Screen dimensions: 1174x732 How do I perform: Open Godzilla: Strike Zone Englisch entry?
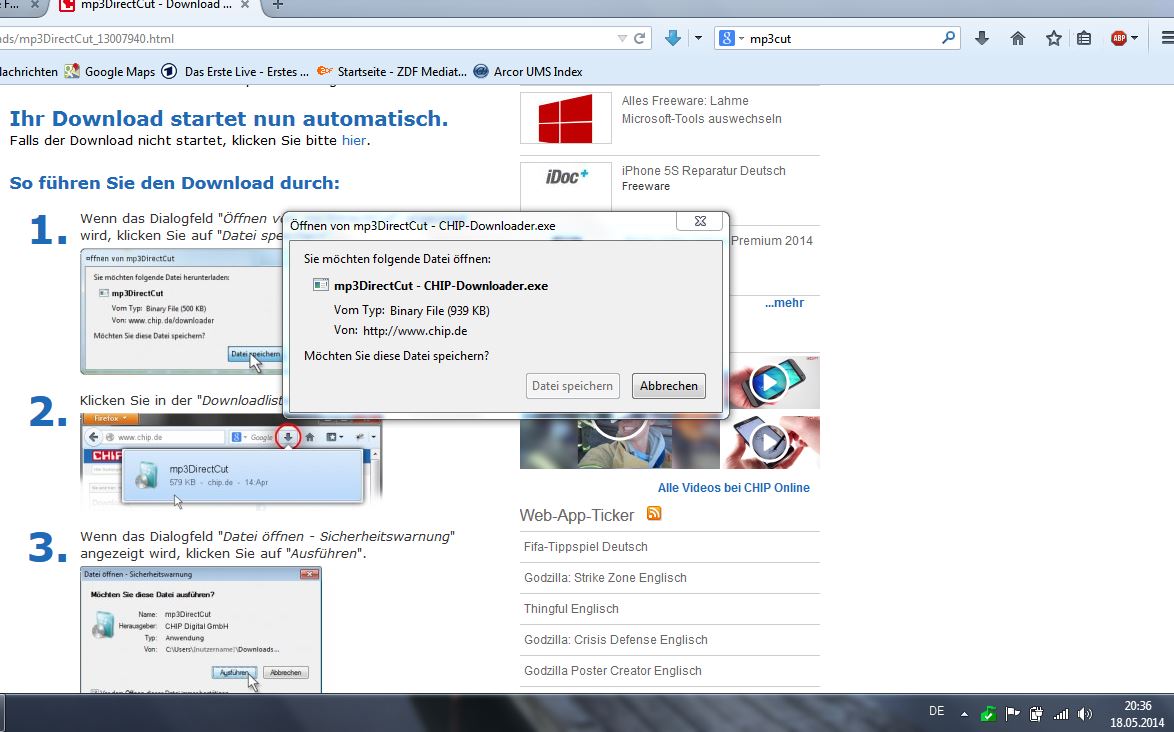(605, 578)
